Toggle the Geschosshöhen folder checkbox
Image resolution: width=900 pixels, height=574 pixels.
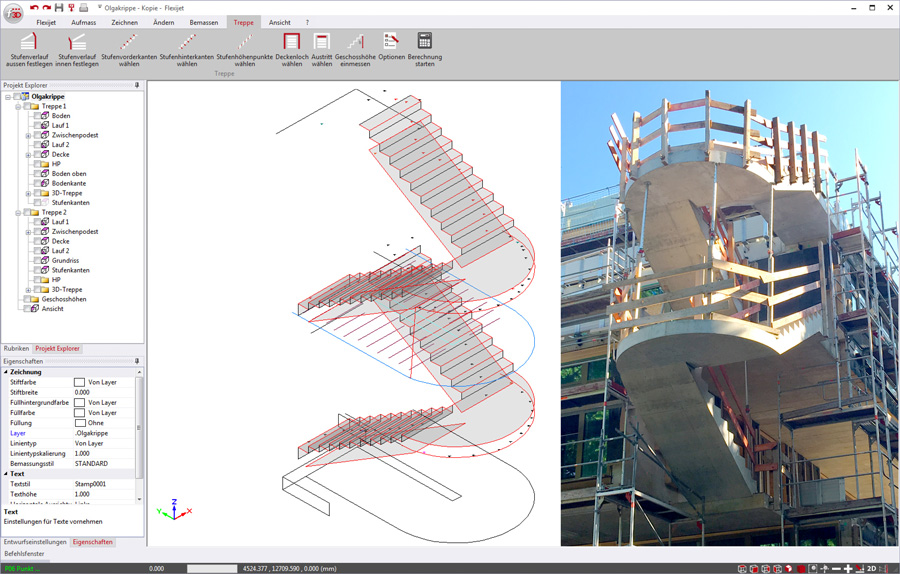27,299
